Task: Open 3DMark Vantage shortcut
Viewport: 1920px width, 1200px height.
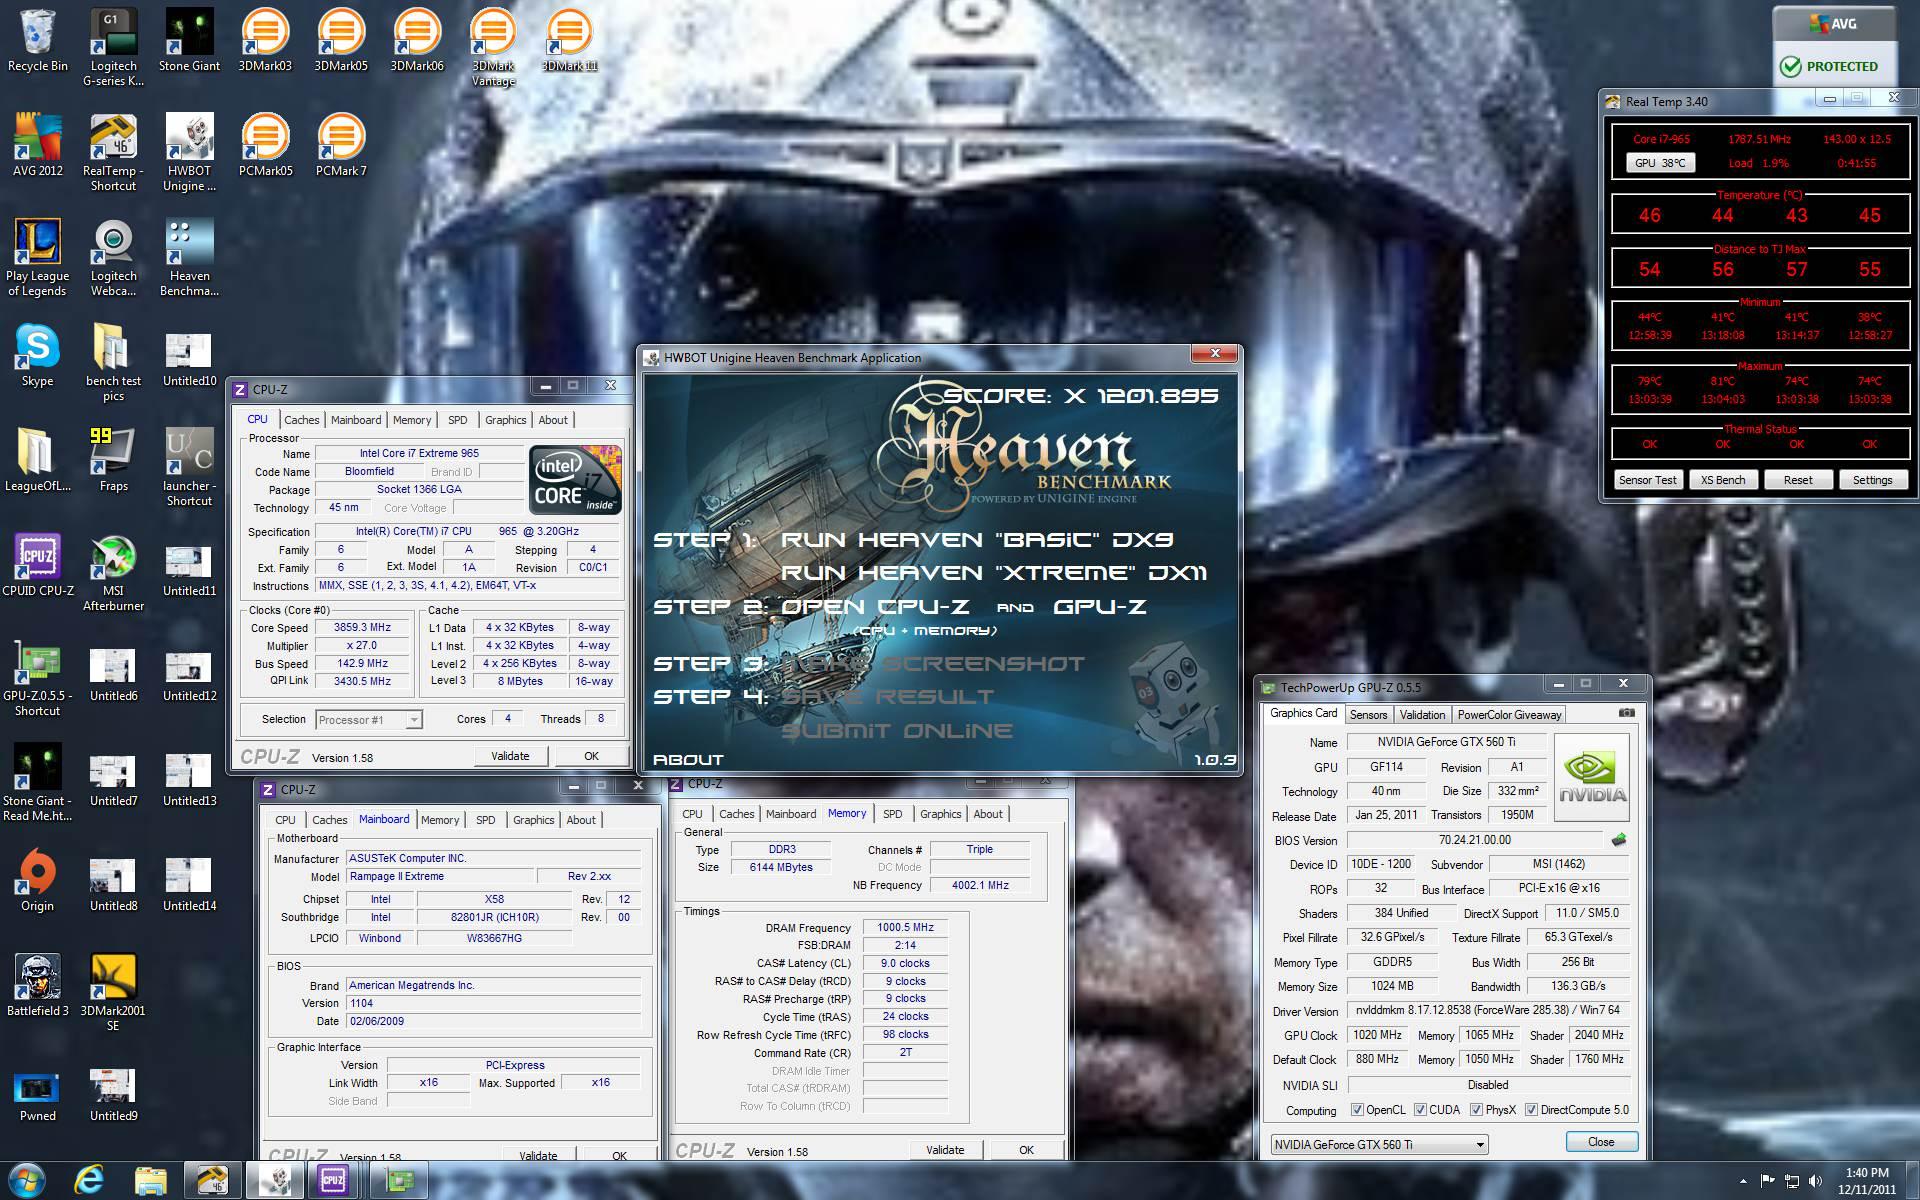Action: pyautogui.click(x=493, y=47)
